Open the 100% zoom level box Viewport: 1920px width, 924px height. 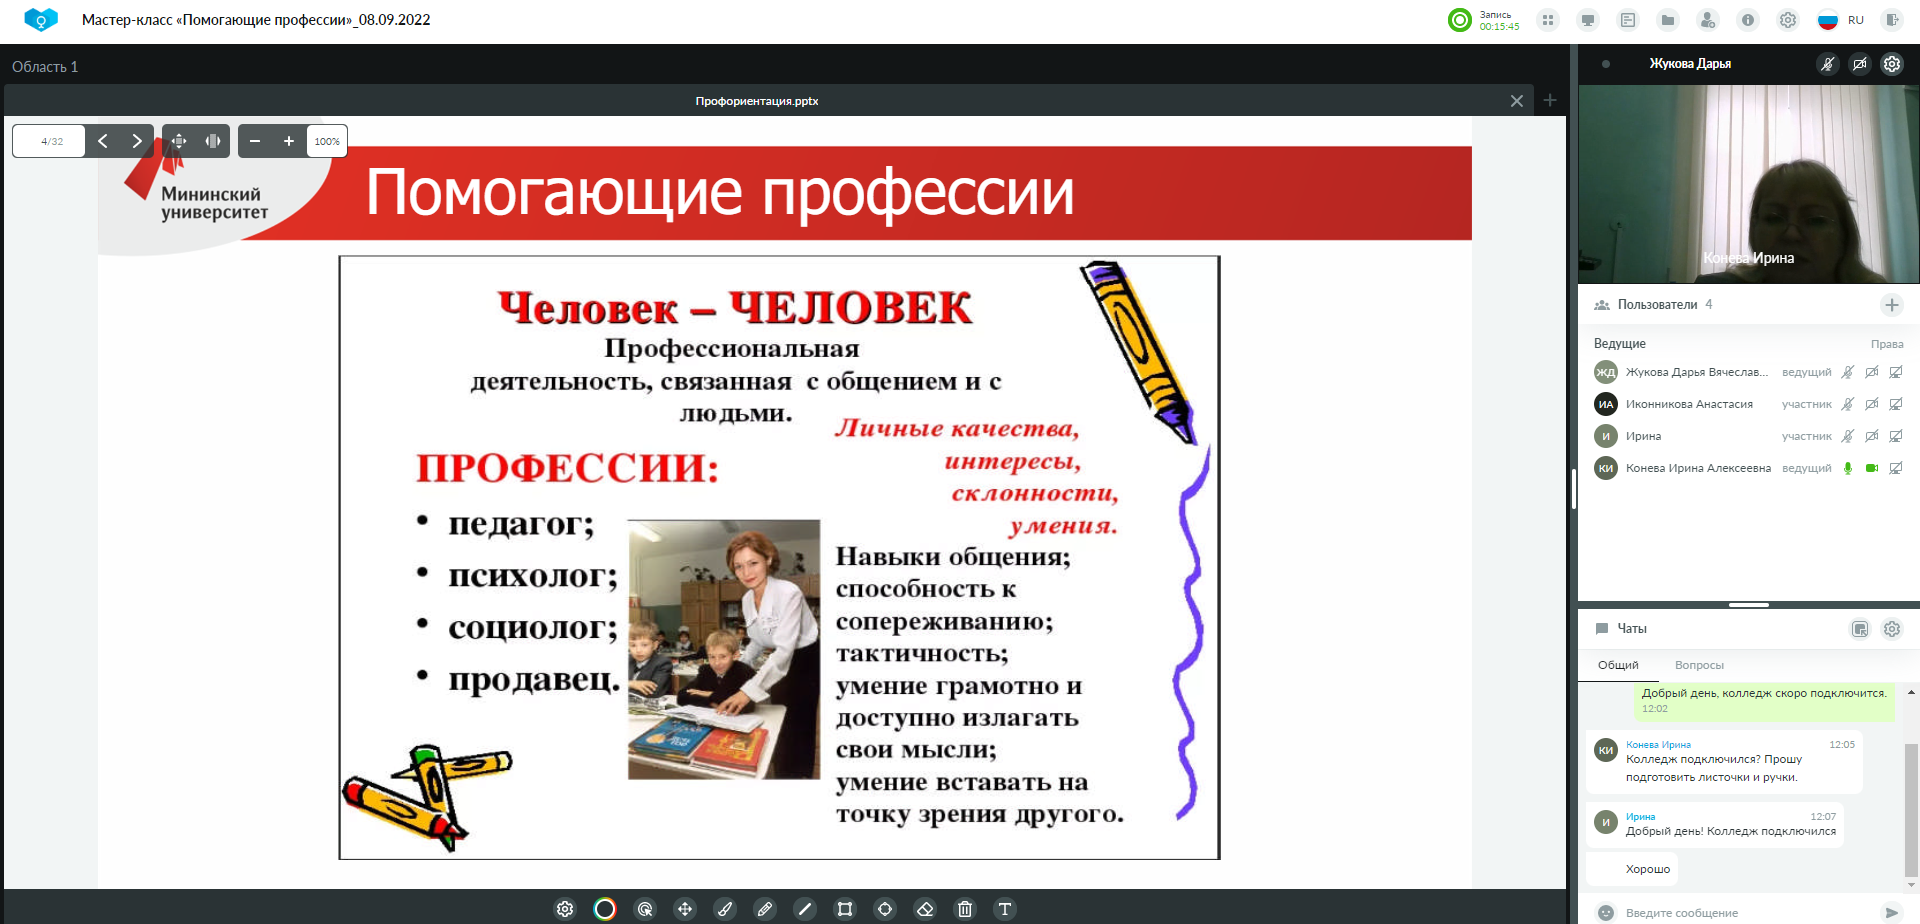[x=327, y=141]
